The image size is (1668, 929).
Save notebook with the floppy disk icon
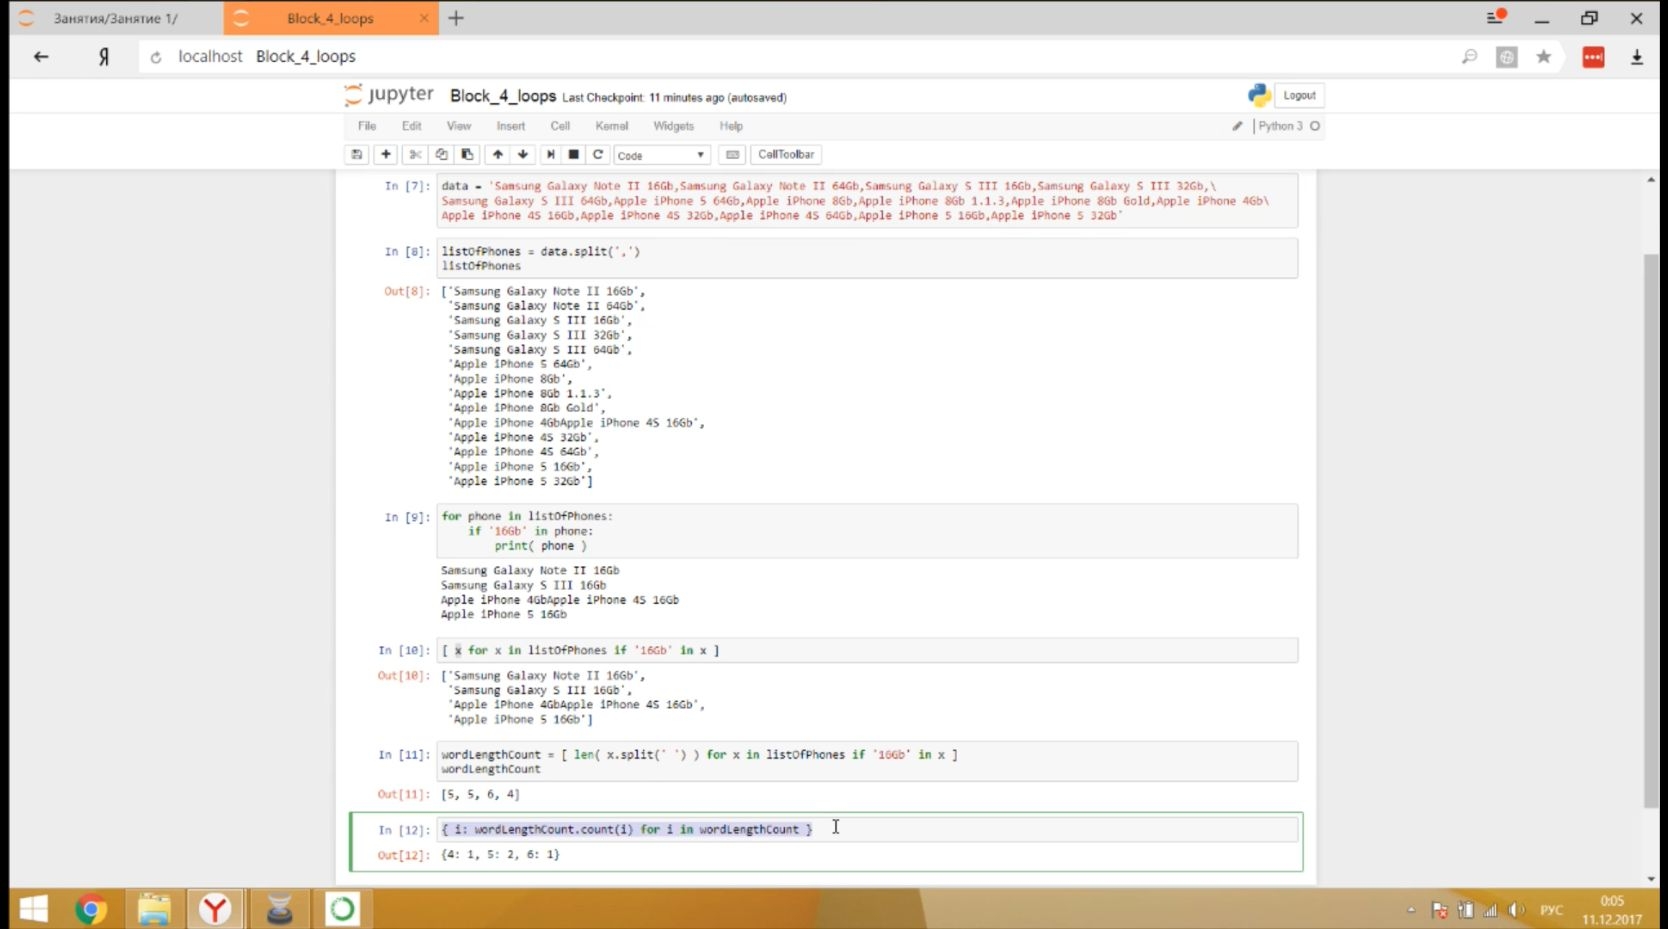click(x=356, y=154)
